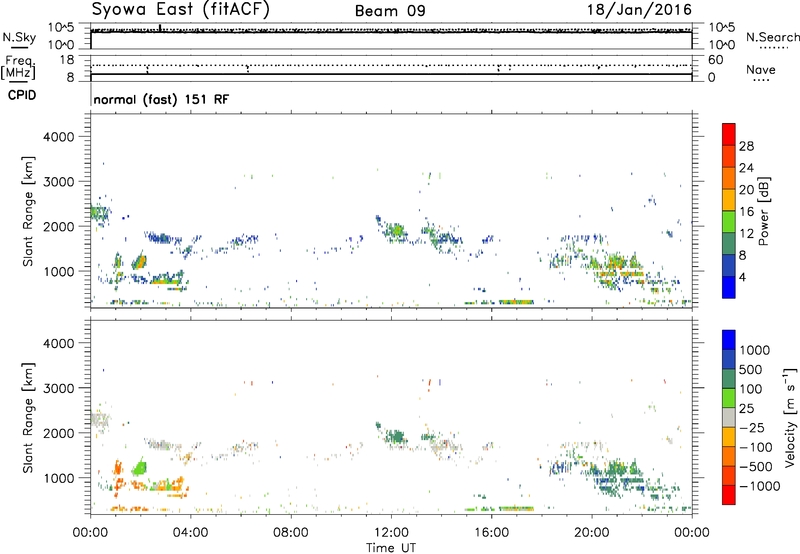Click the '08:00' time tick label
This screenshot has height=554, width=800.
coord(291,533)
